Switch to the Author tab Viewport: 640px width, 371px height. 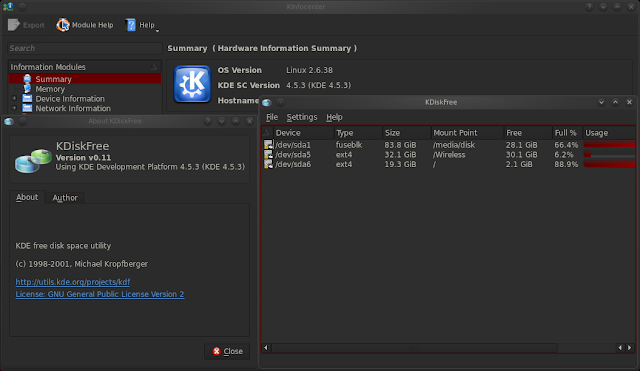click(x=65, y=198)
